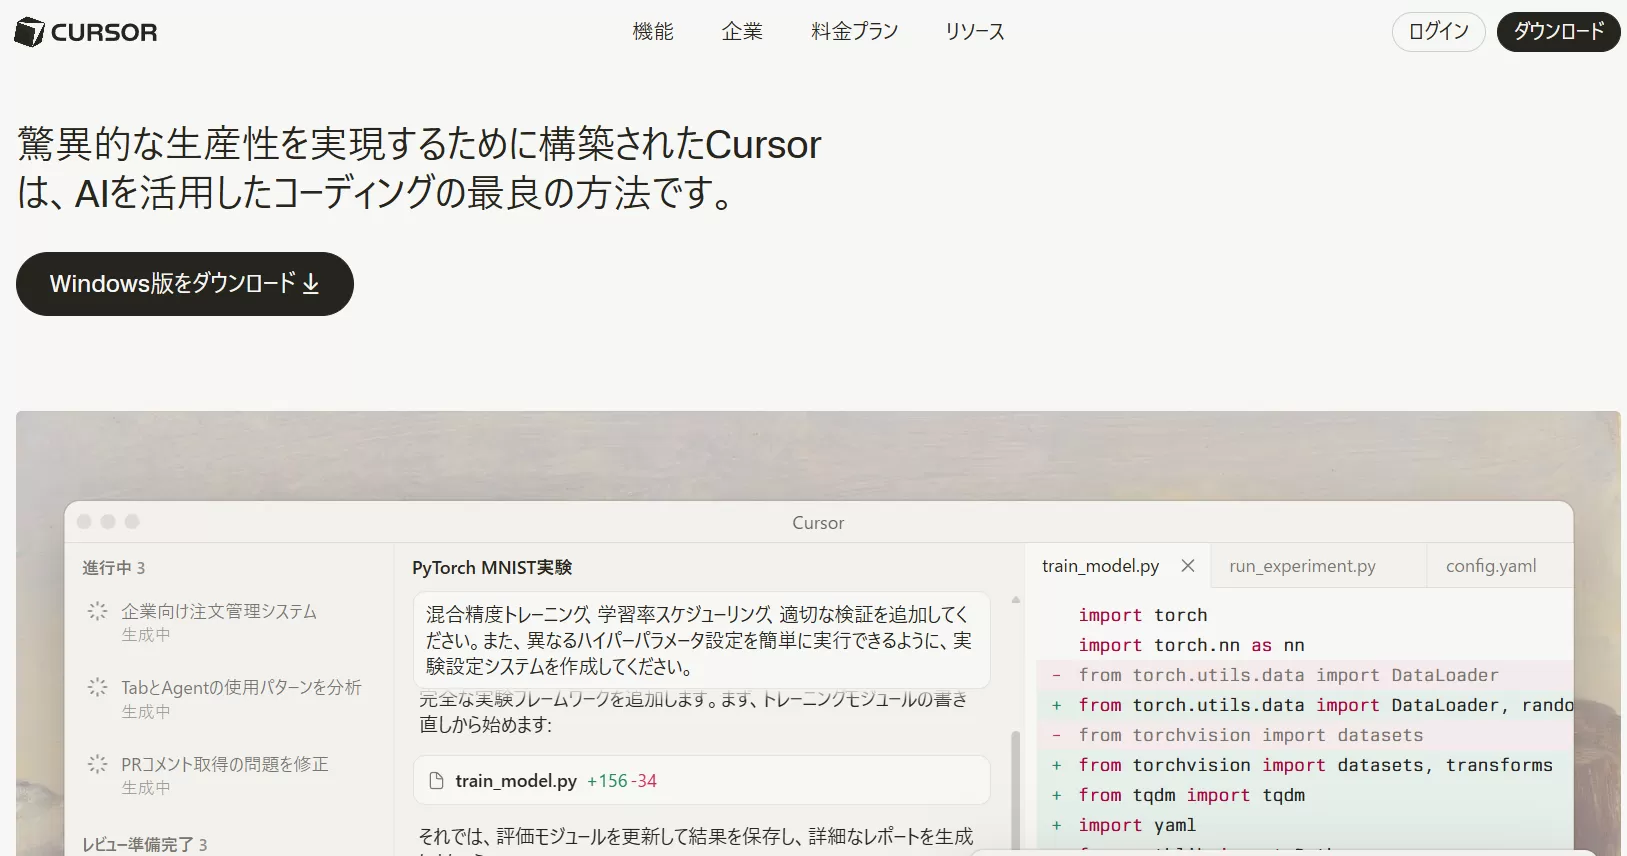Open the 機能 menu in the navigation

[x=653, y=32]
